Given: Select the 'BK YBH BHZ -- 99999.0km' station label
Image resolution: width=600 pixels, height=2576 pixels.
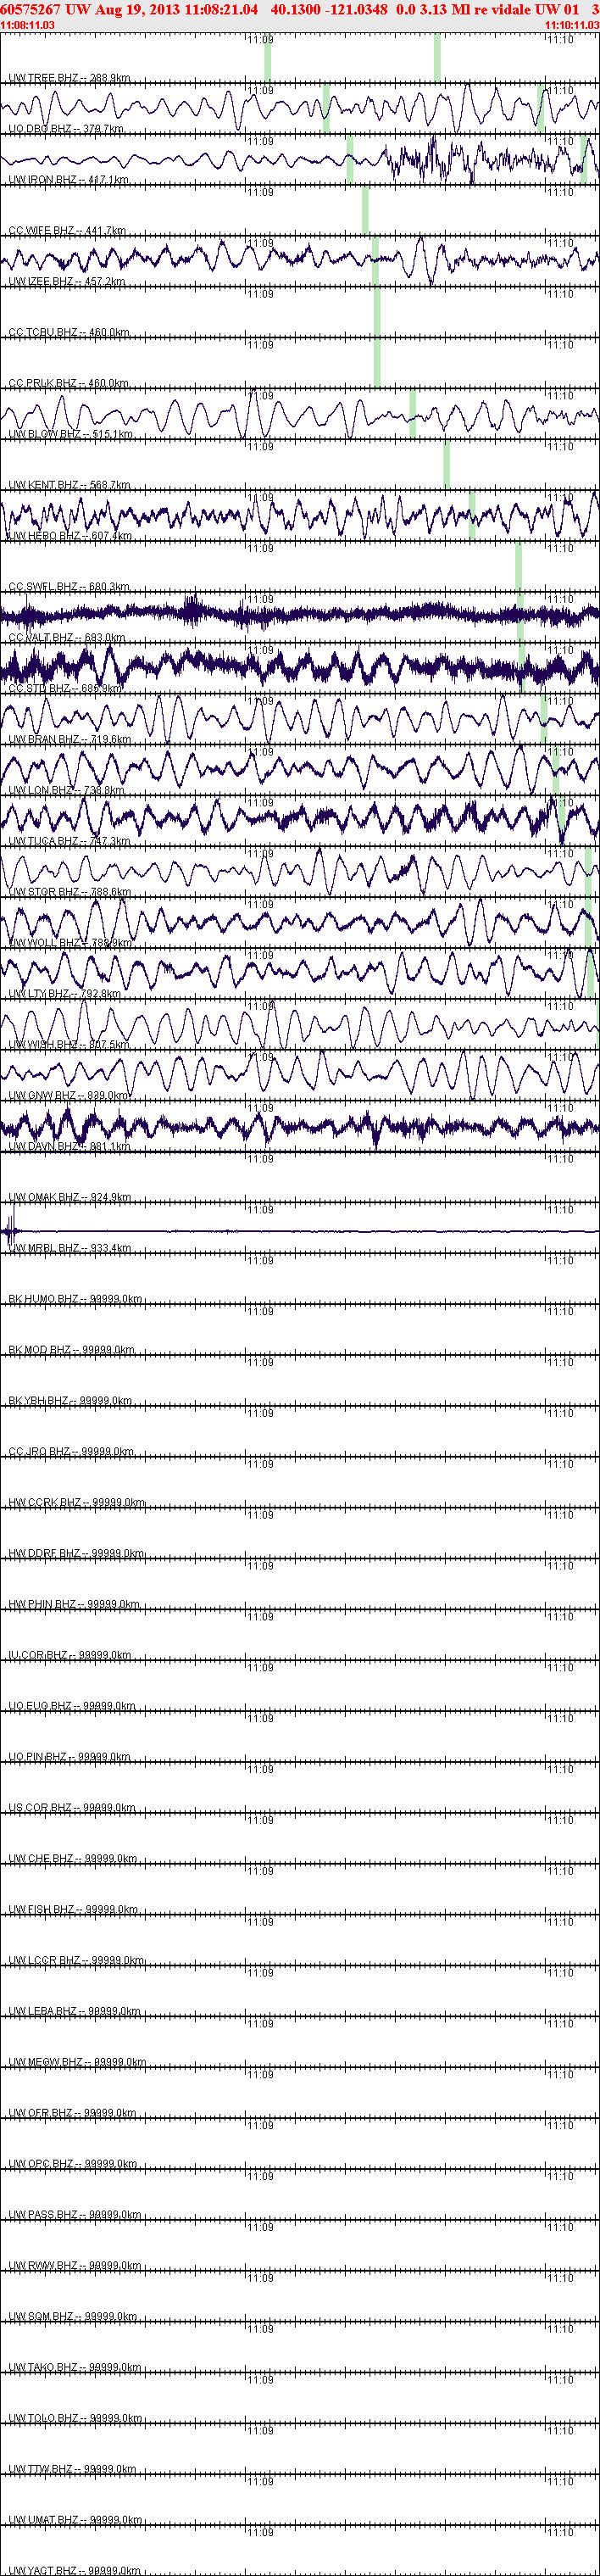Looking at the screenshot, I should (70, 1402).
